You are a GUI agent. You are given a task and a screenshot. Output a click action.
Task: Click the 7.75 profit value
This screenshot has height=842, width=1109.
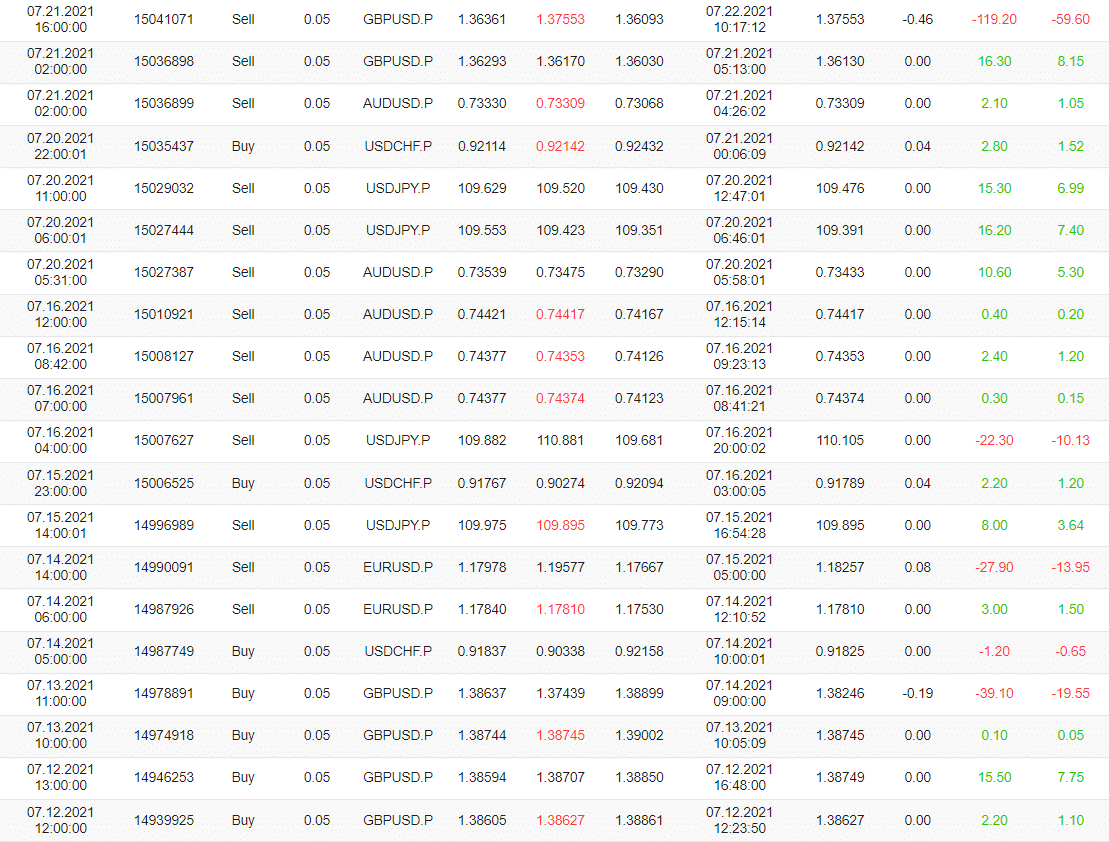click(1070, 777)
